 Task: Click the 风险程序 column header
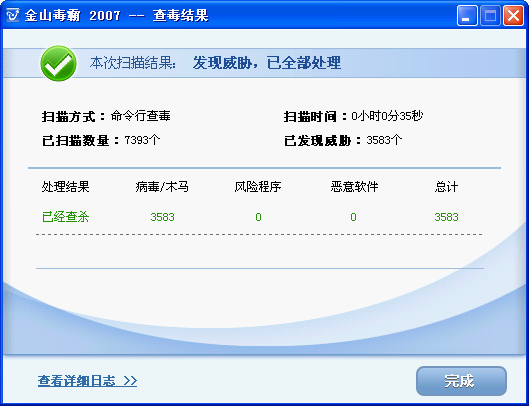[x=258, y=187]
